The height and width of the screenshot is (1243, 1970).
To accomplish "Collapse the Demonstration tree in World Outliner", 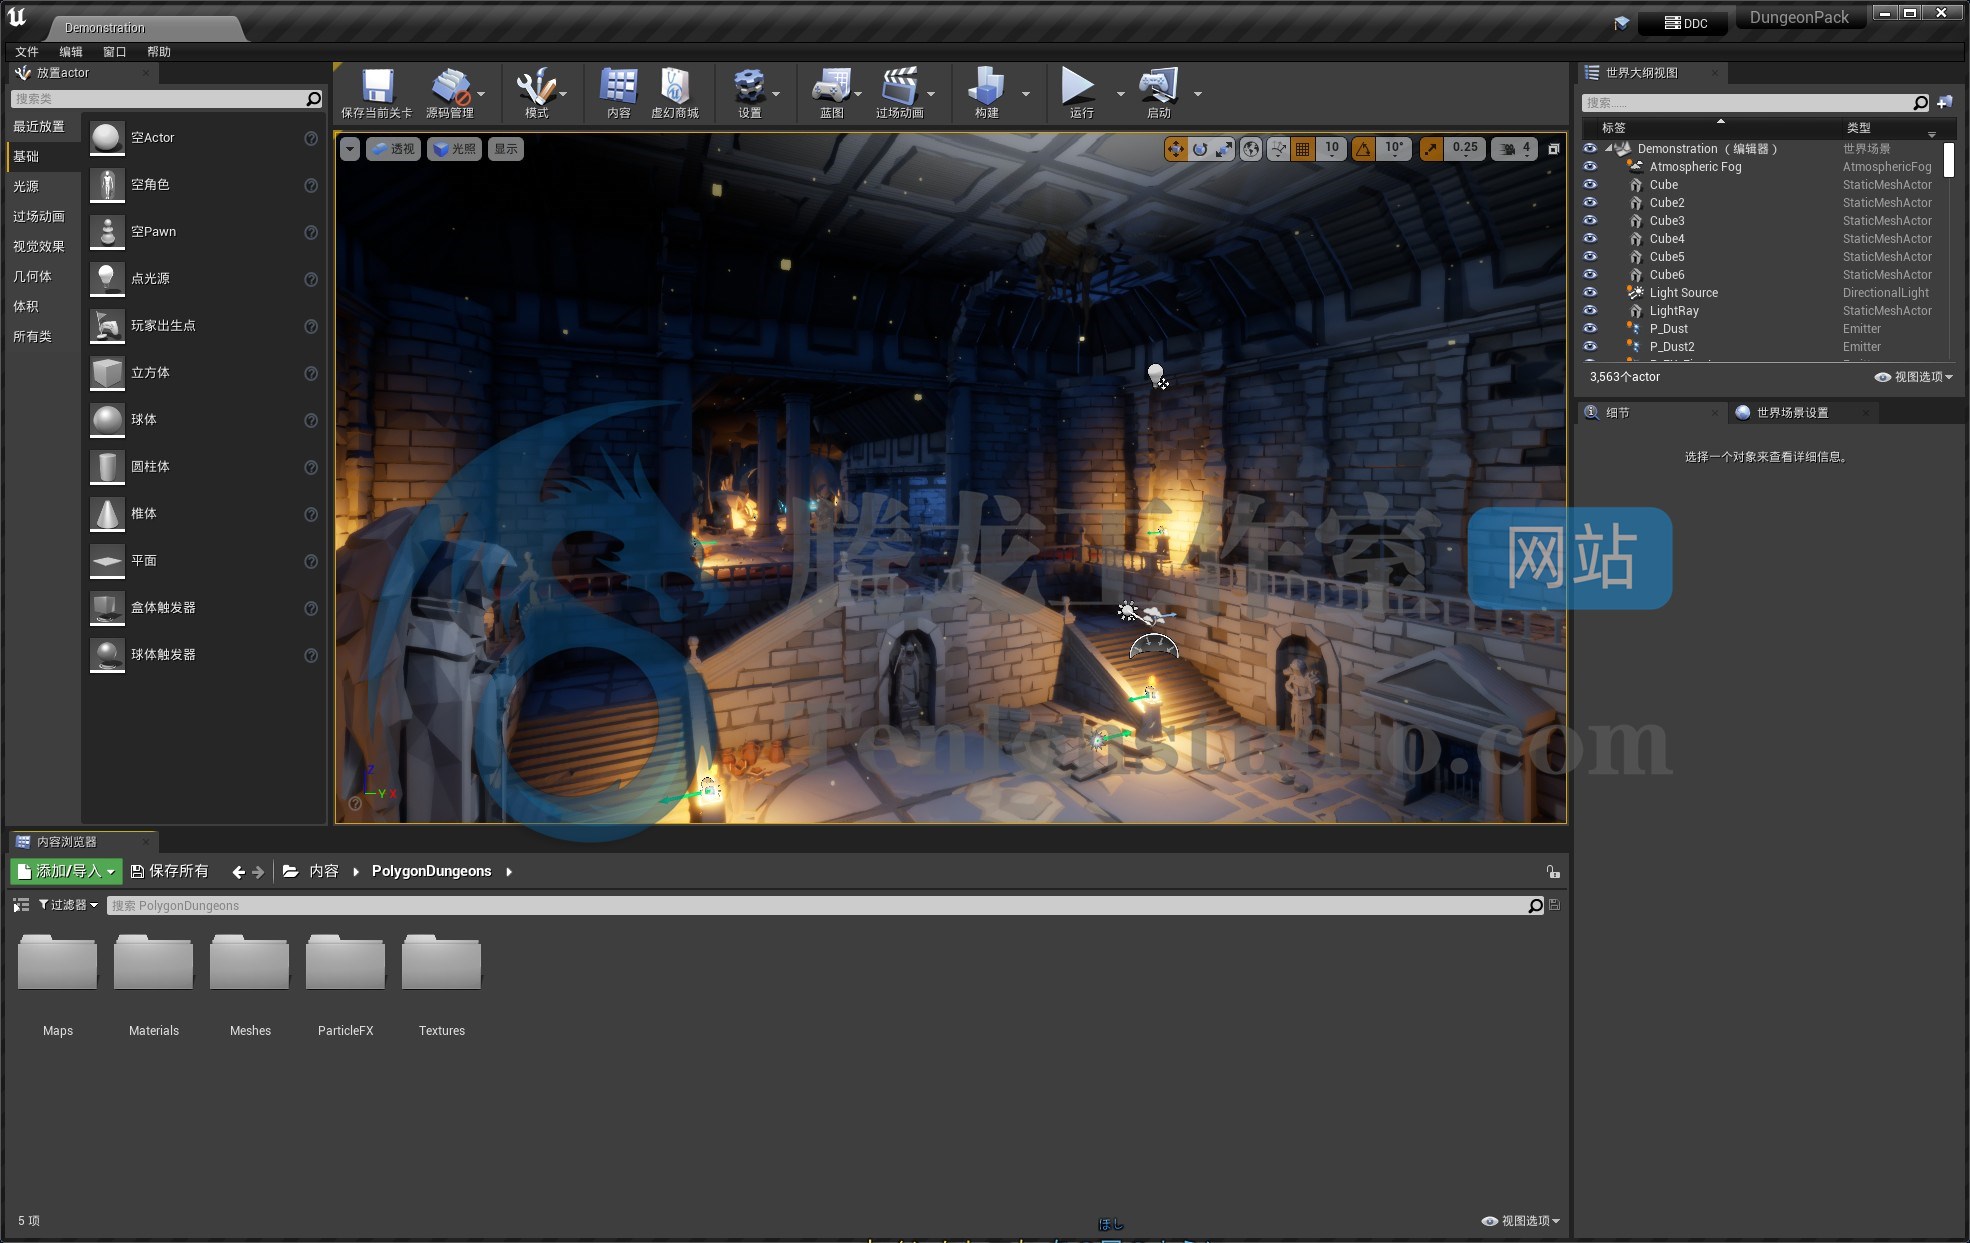I will (1609, 148).
